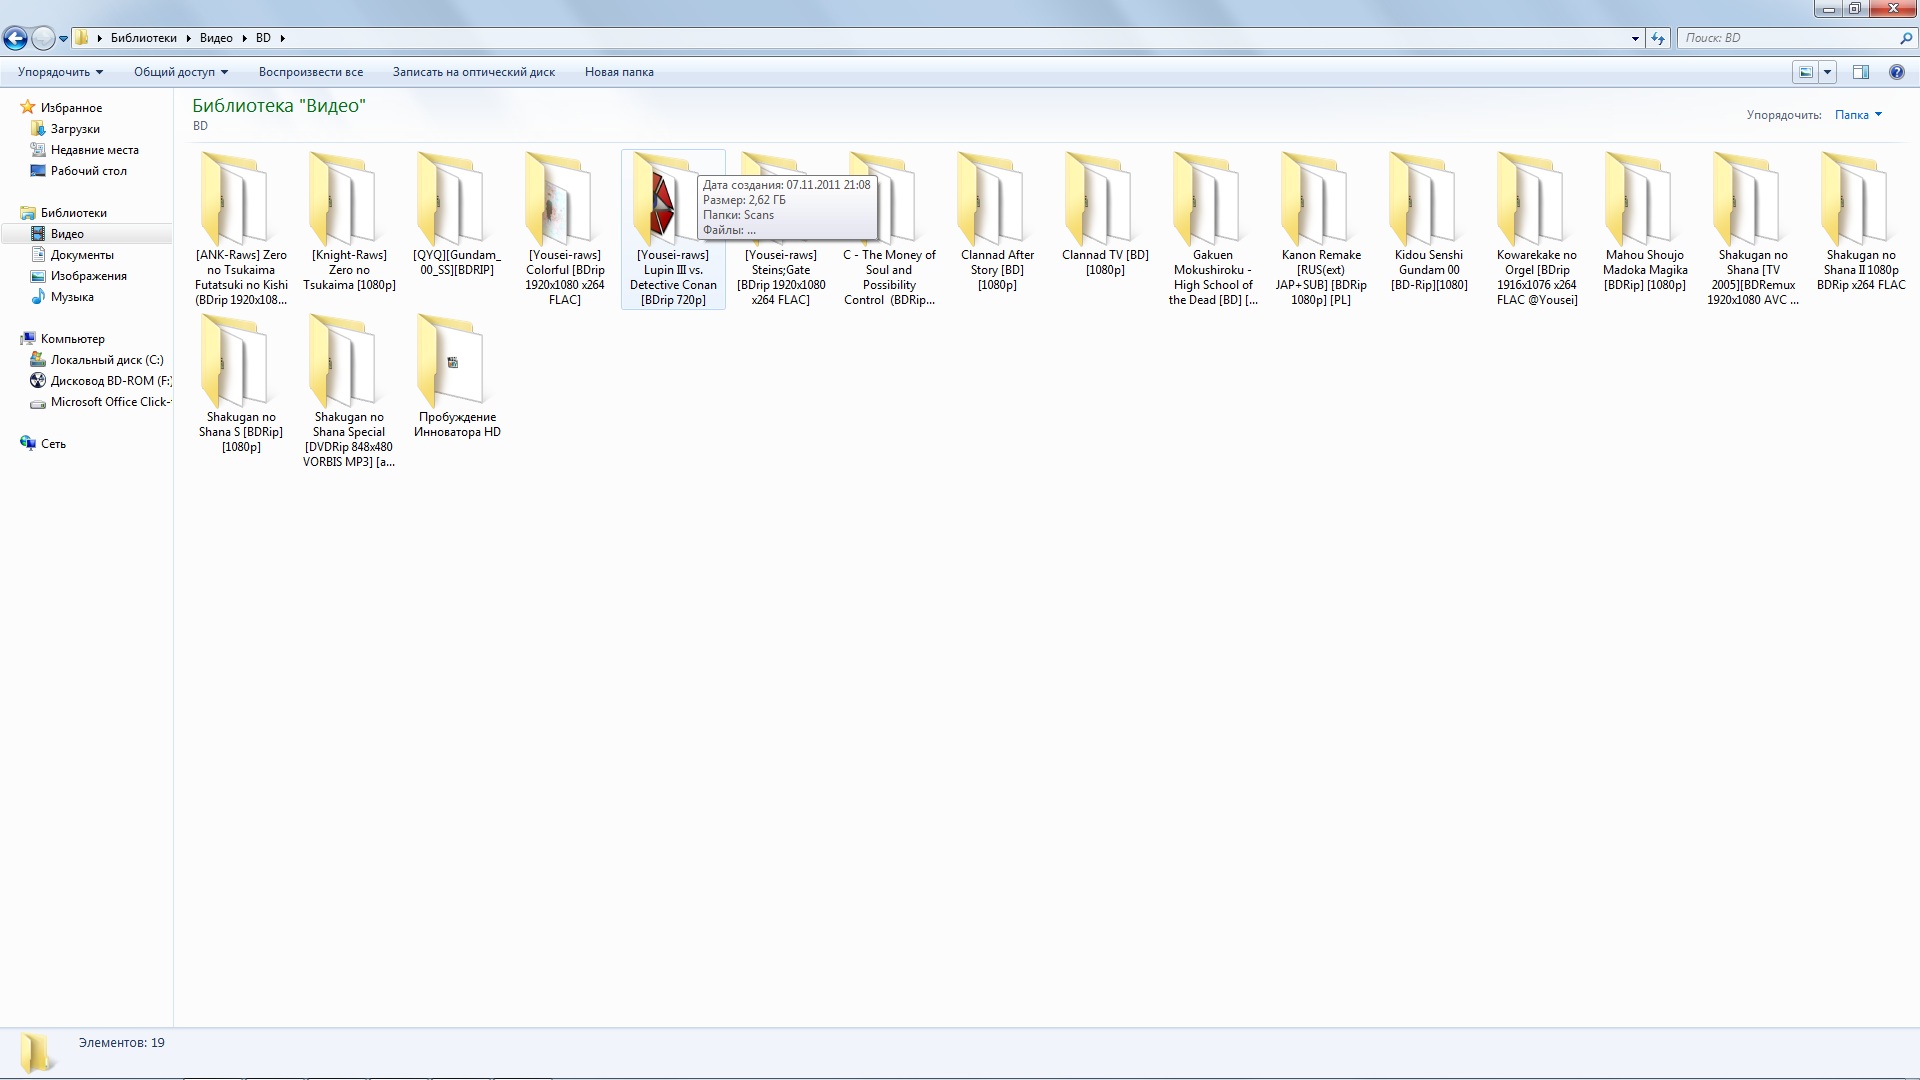
Task: Select the 'Изображения' library
Action: point(88,276)
